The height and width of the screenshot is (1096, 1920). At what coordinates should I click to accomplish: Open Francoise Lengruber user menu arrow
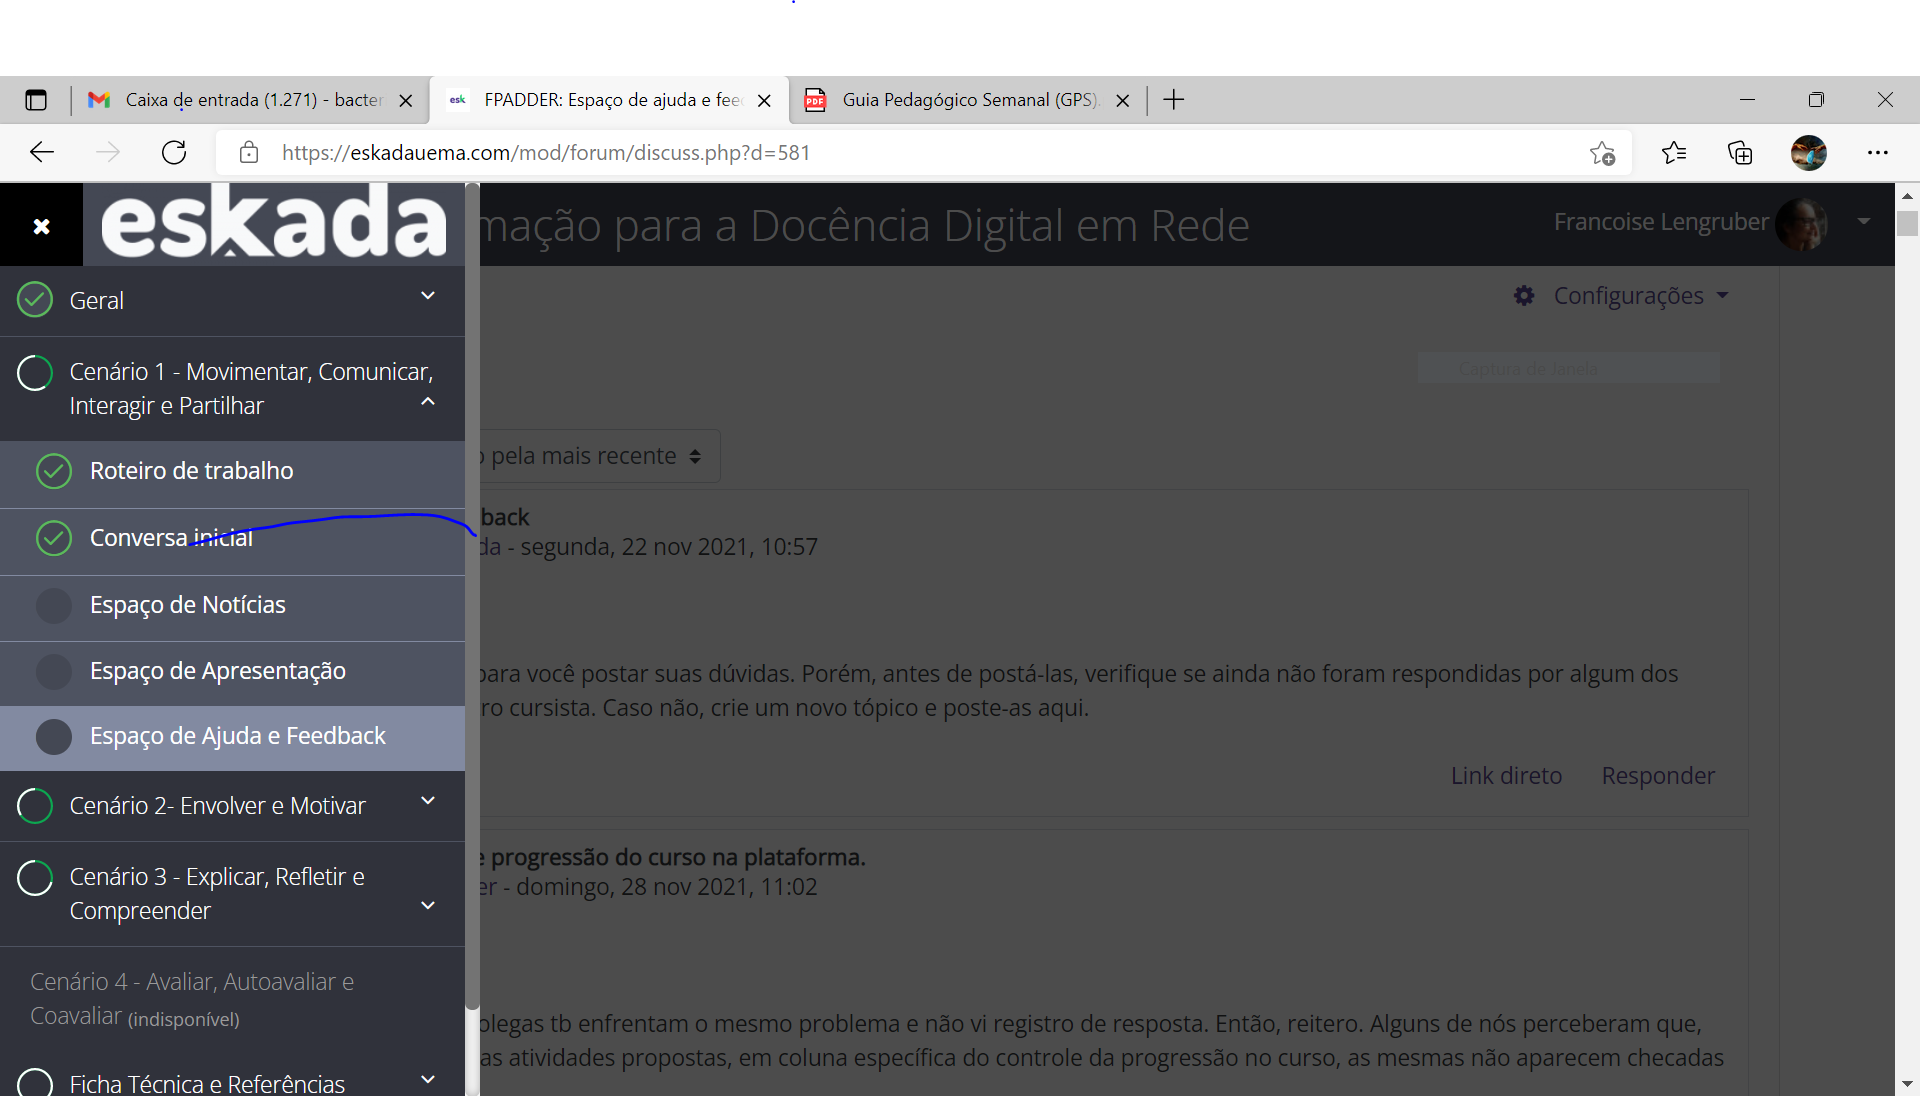1864,222
